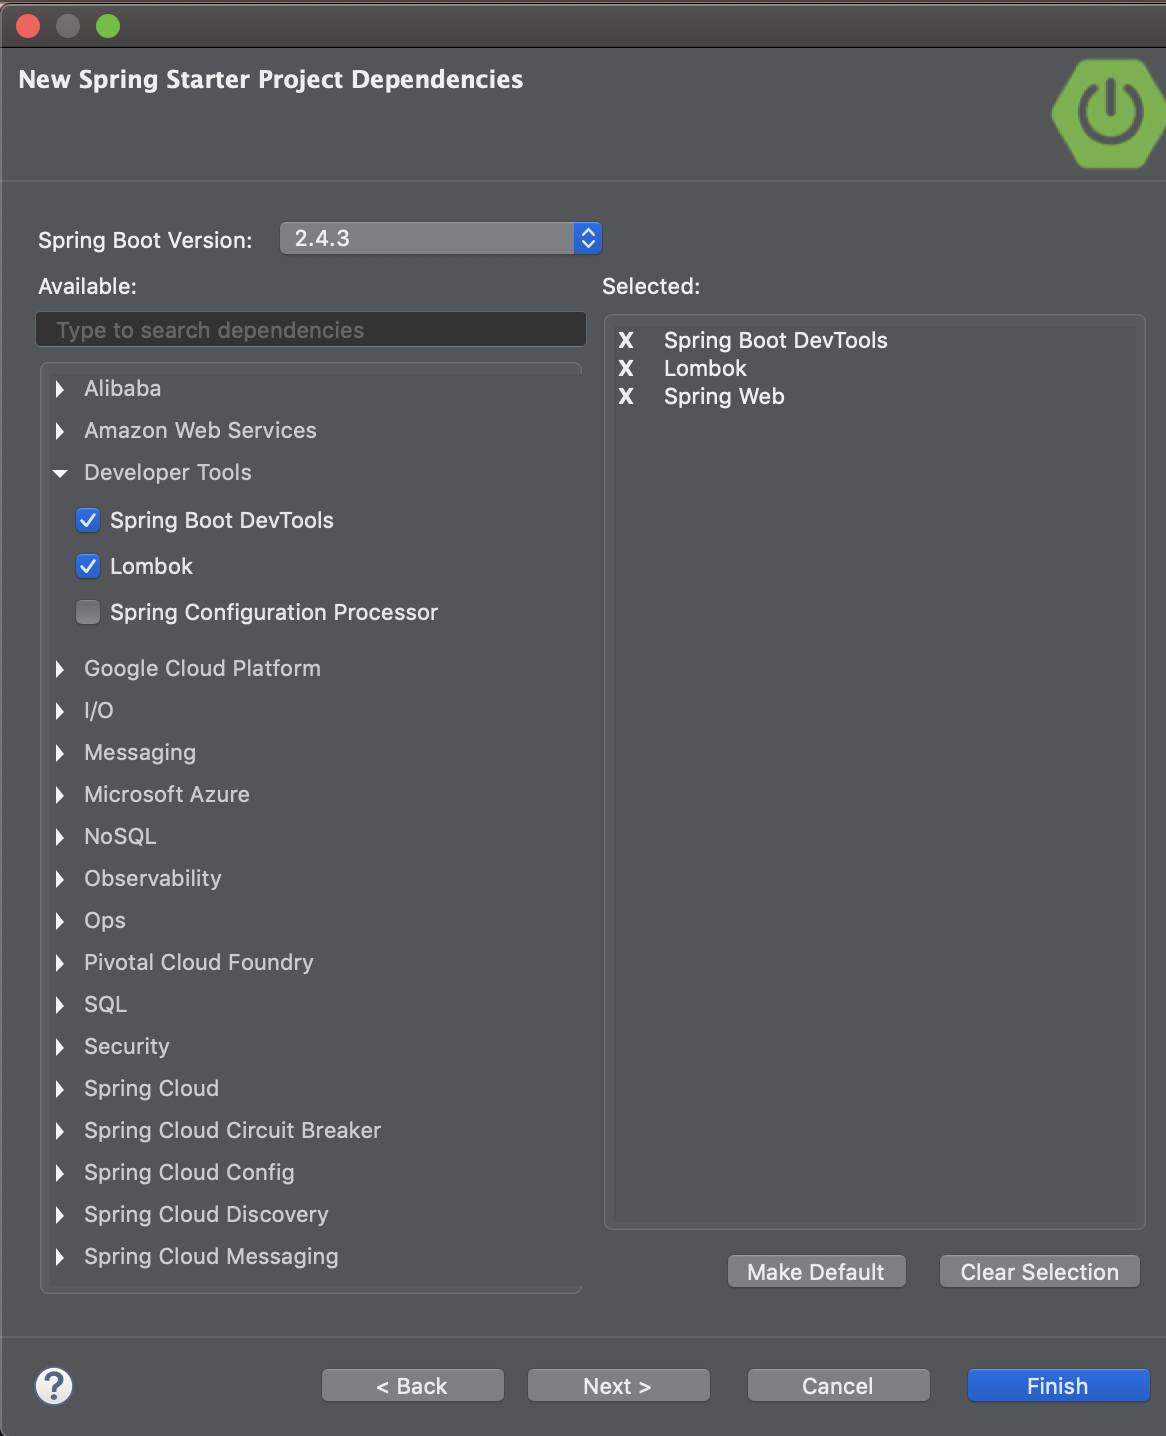This screenshot has width=1166, height=1436.
Task: Click the Pivotal Cloud Foundry label
Action: [199, 962]
